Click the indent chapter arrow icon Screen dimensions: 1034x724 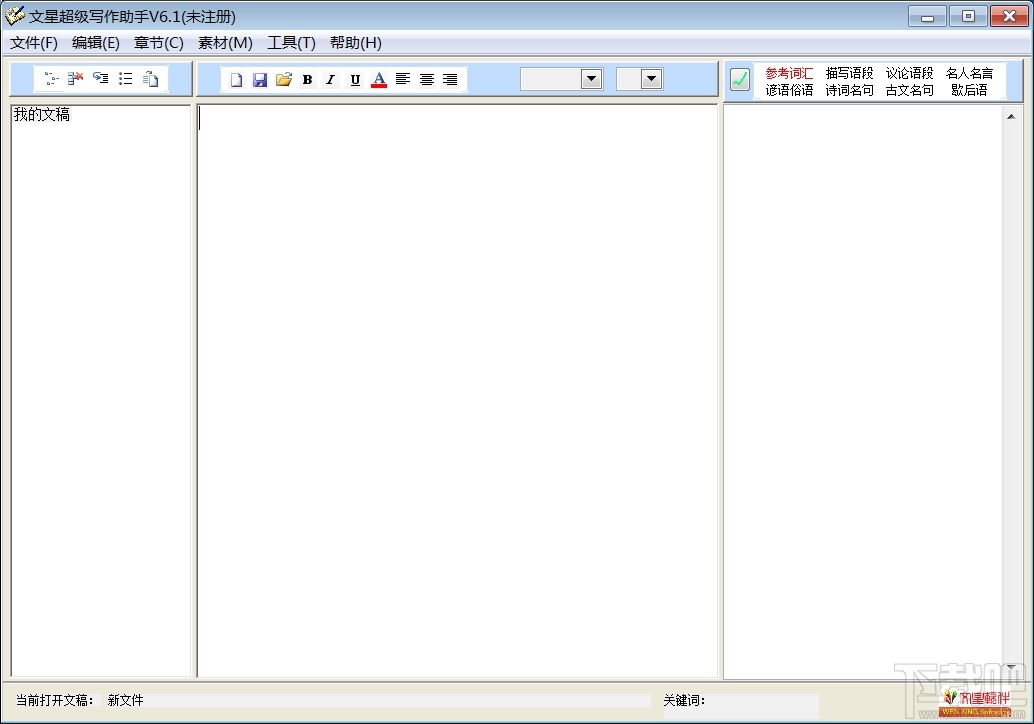tap(100, 79)
